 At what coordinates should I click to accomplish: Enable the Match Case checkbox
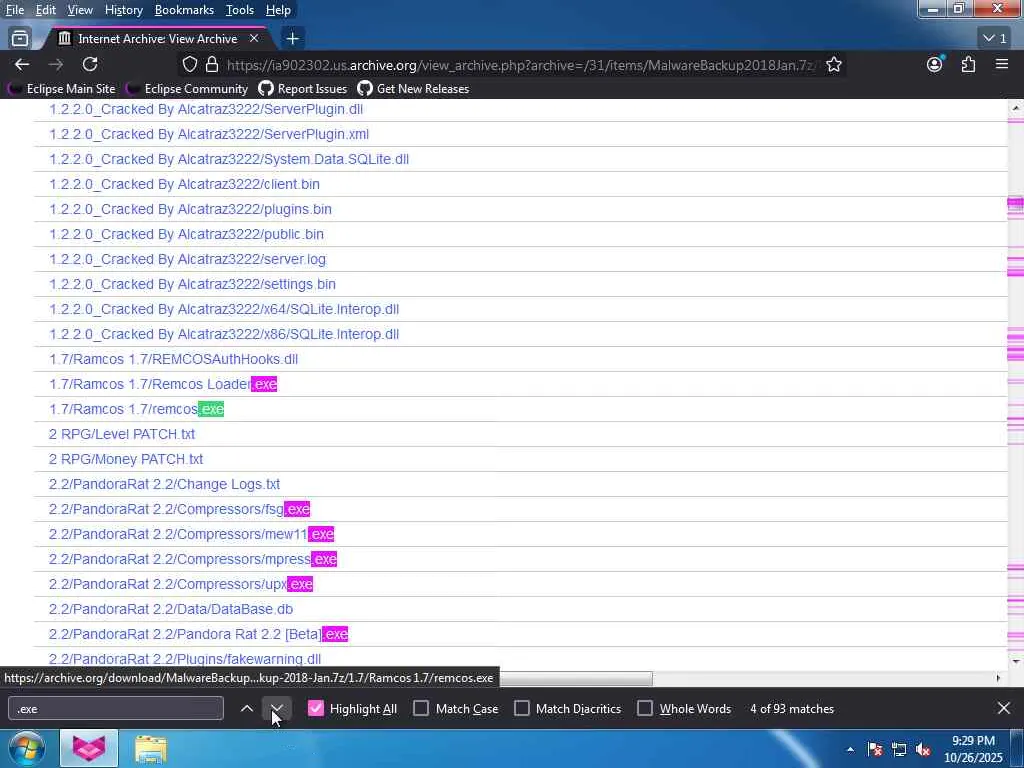[421, 709]
